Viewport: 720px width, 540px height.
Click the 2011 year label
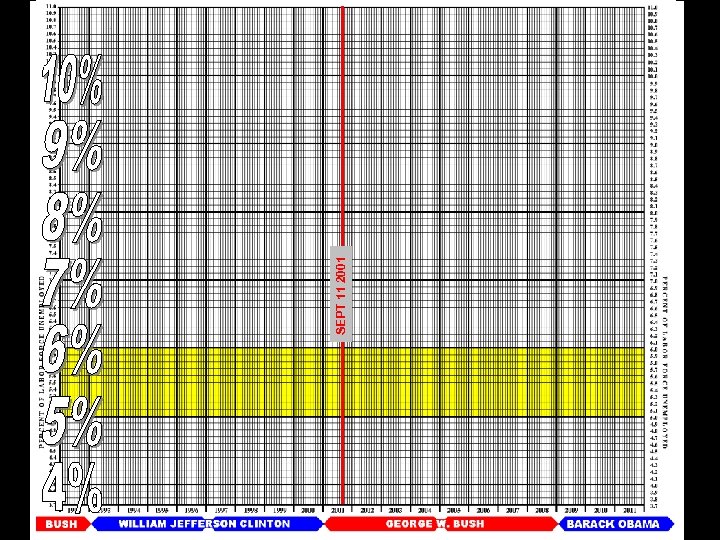click(630, 510)
